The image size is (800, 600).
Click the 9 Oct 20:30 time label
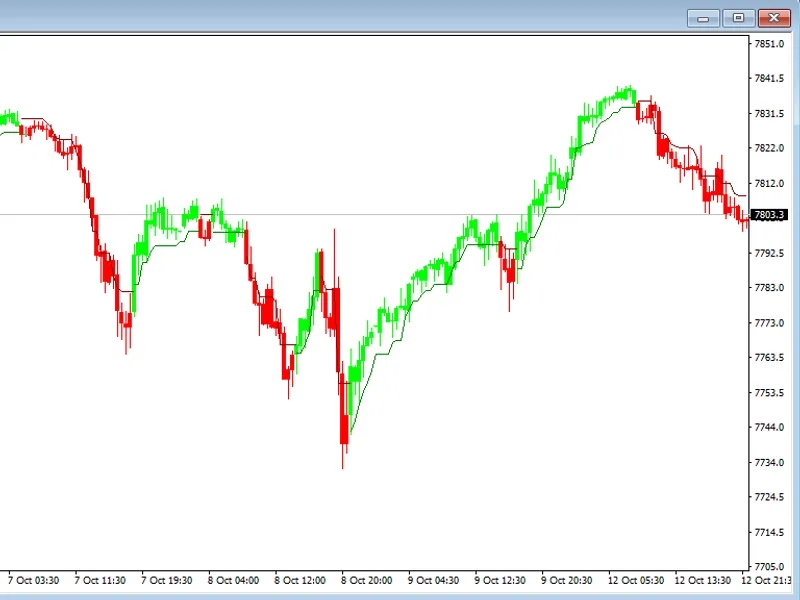[567, 581]
